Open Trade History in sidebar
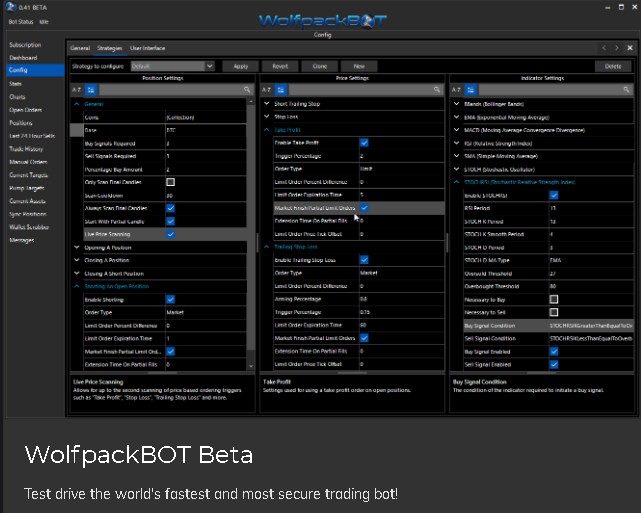Viewport: 641px width, 513px height. point(26,149)
